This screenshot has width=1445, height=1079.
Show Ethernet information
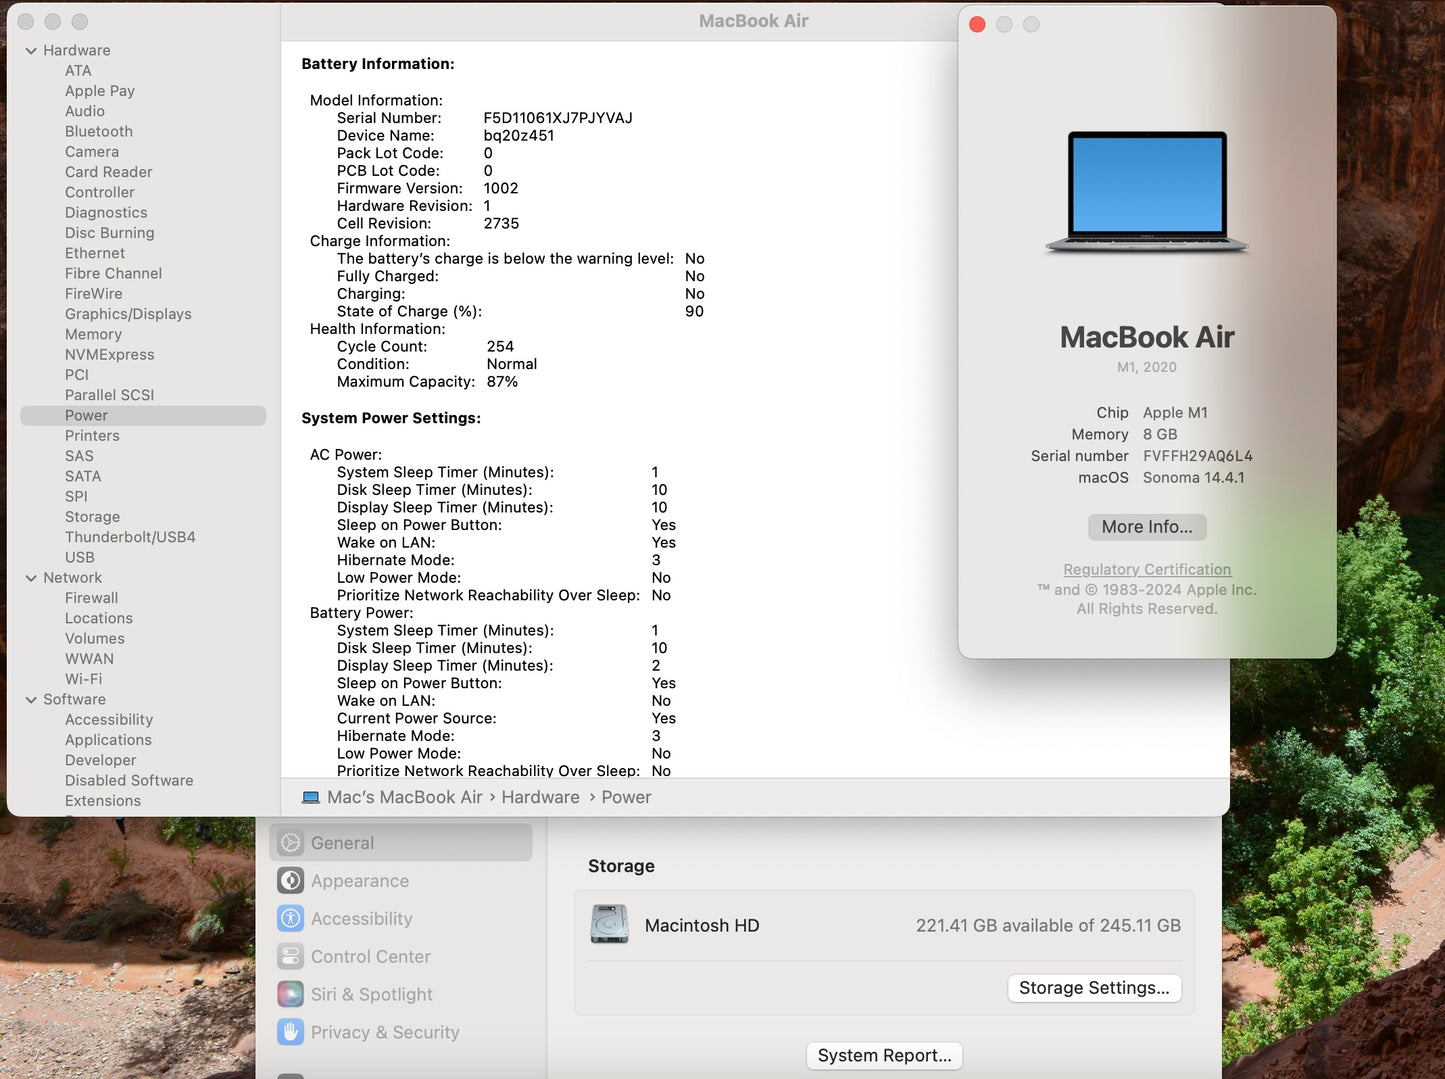pyautogui.click(x=95, y=254)
